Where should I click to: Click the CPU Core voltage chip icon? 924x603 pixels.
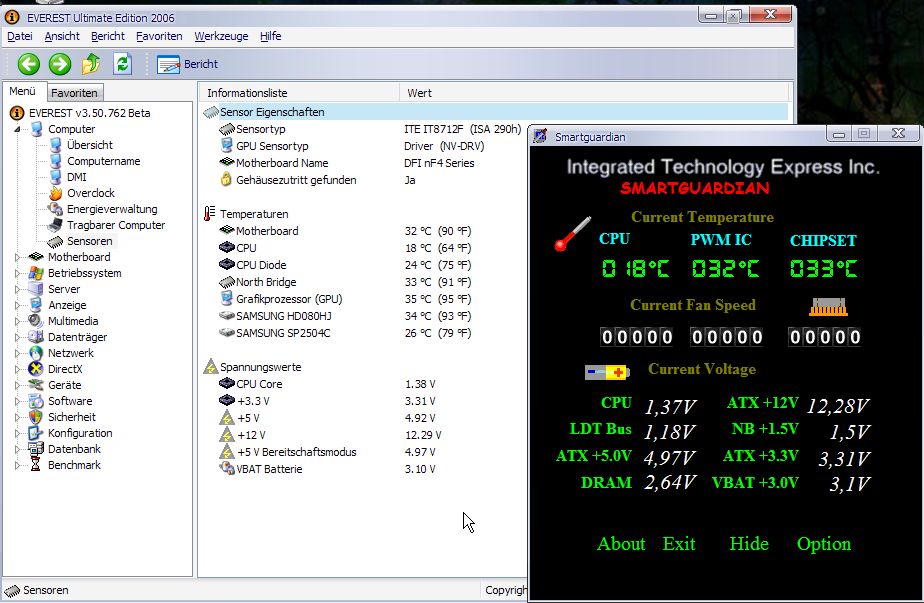pos(226,383)
